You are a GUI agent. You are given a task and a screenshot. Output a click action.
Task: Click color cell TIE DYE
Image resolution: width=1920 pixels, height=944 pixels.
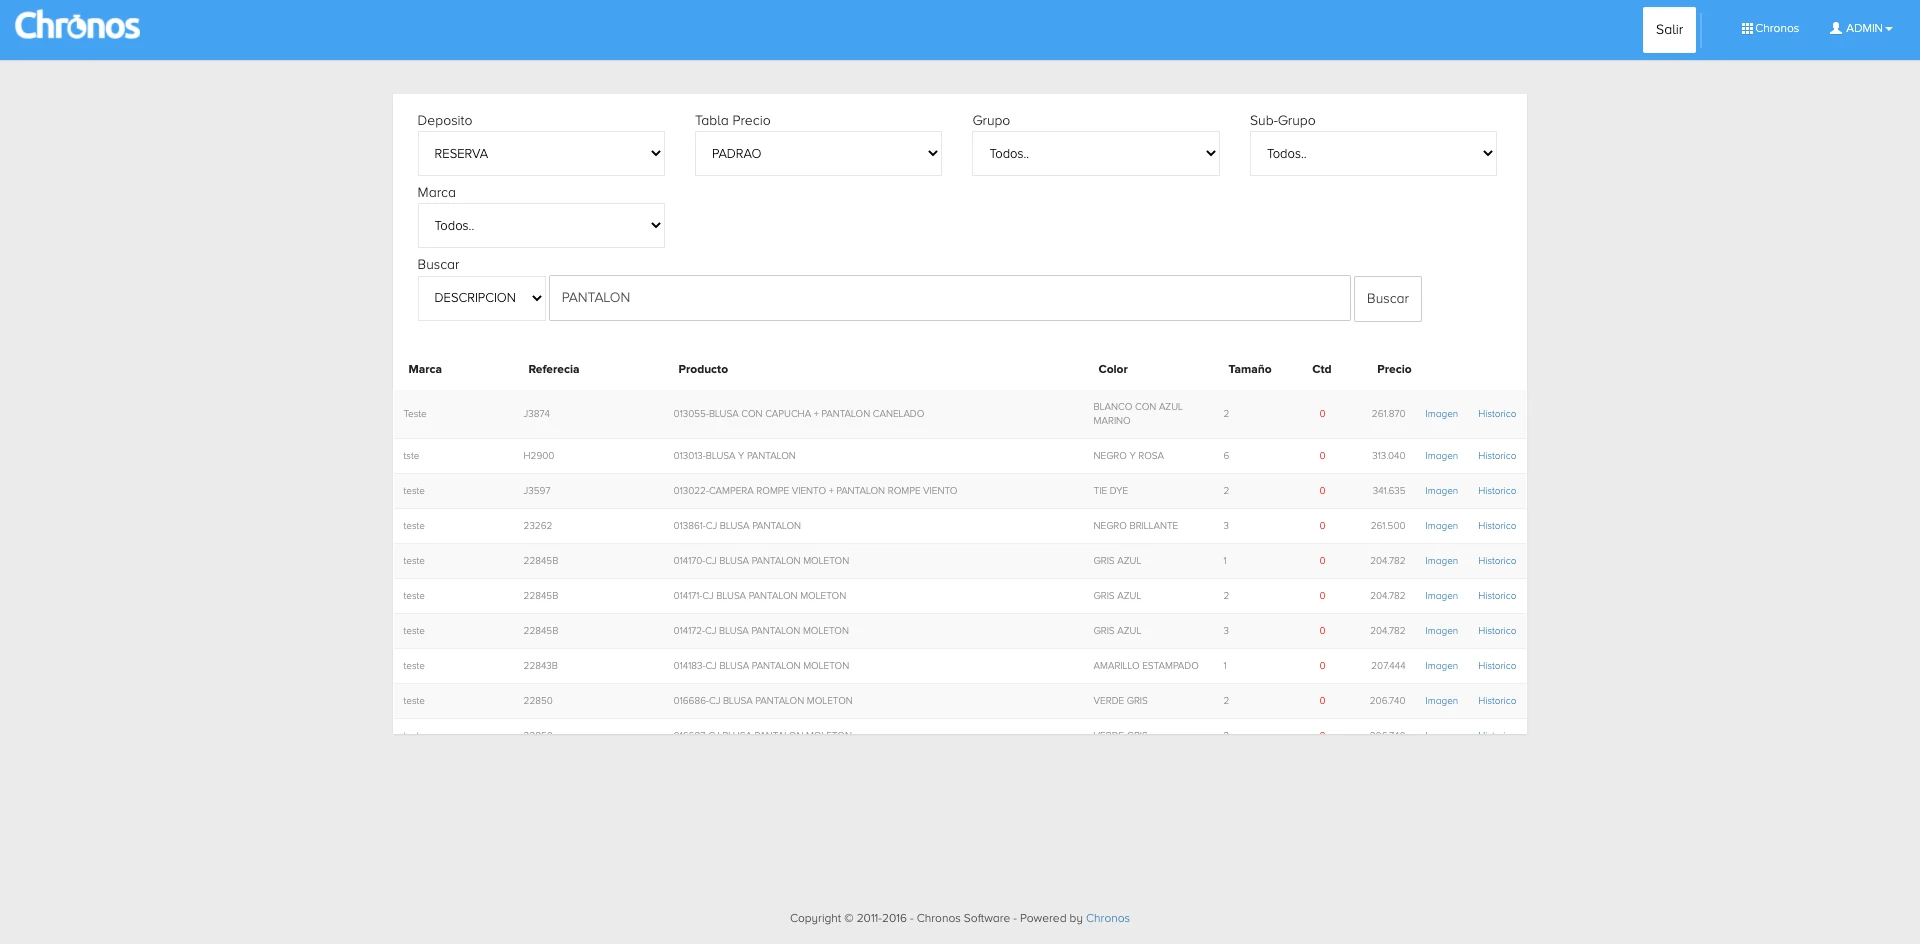(x=1111, y=491)
